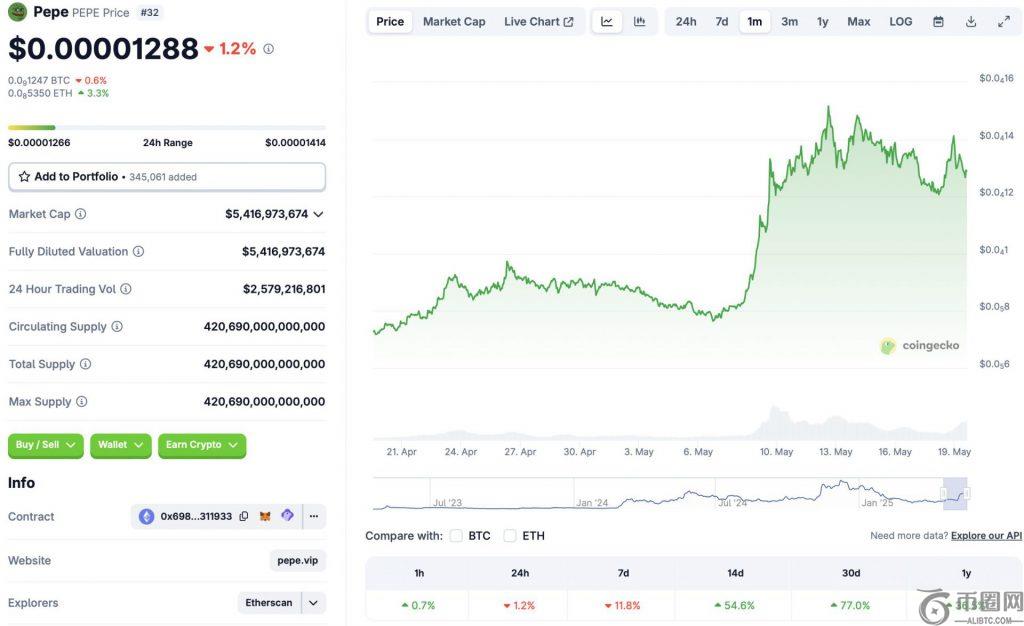Click the Market Cap info icon

pos(81,214)
